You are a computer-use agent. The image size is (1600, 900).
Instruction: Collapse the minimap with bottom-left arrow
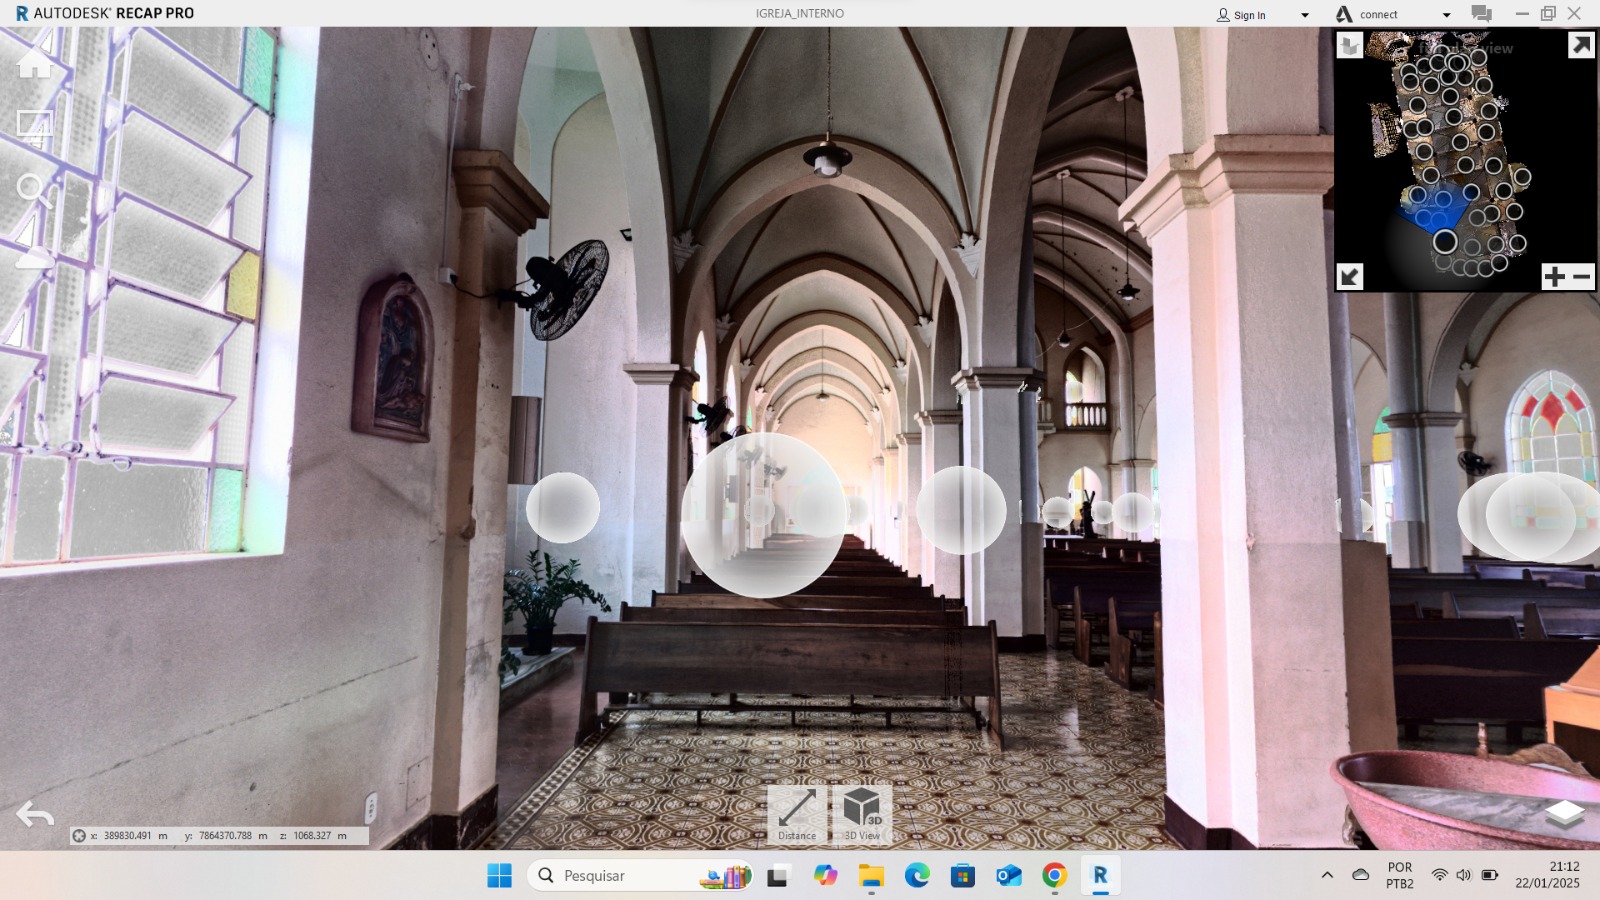pos(1350,277)
